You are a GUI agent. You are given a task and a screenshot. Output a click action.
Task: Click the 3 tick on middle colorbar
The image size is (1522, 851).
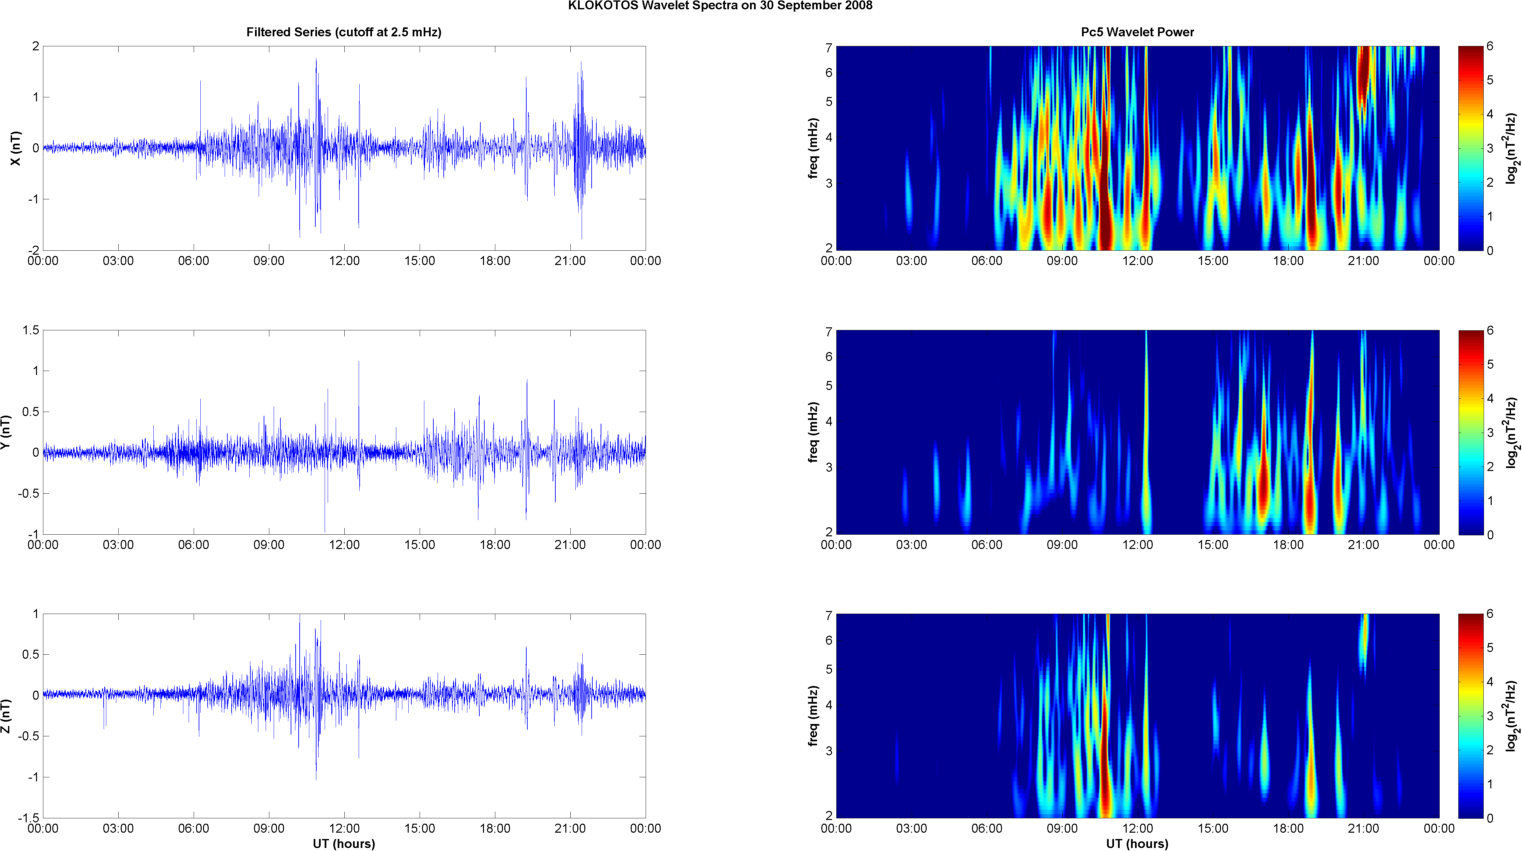pos(1490,432)
